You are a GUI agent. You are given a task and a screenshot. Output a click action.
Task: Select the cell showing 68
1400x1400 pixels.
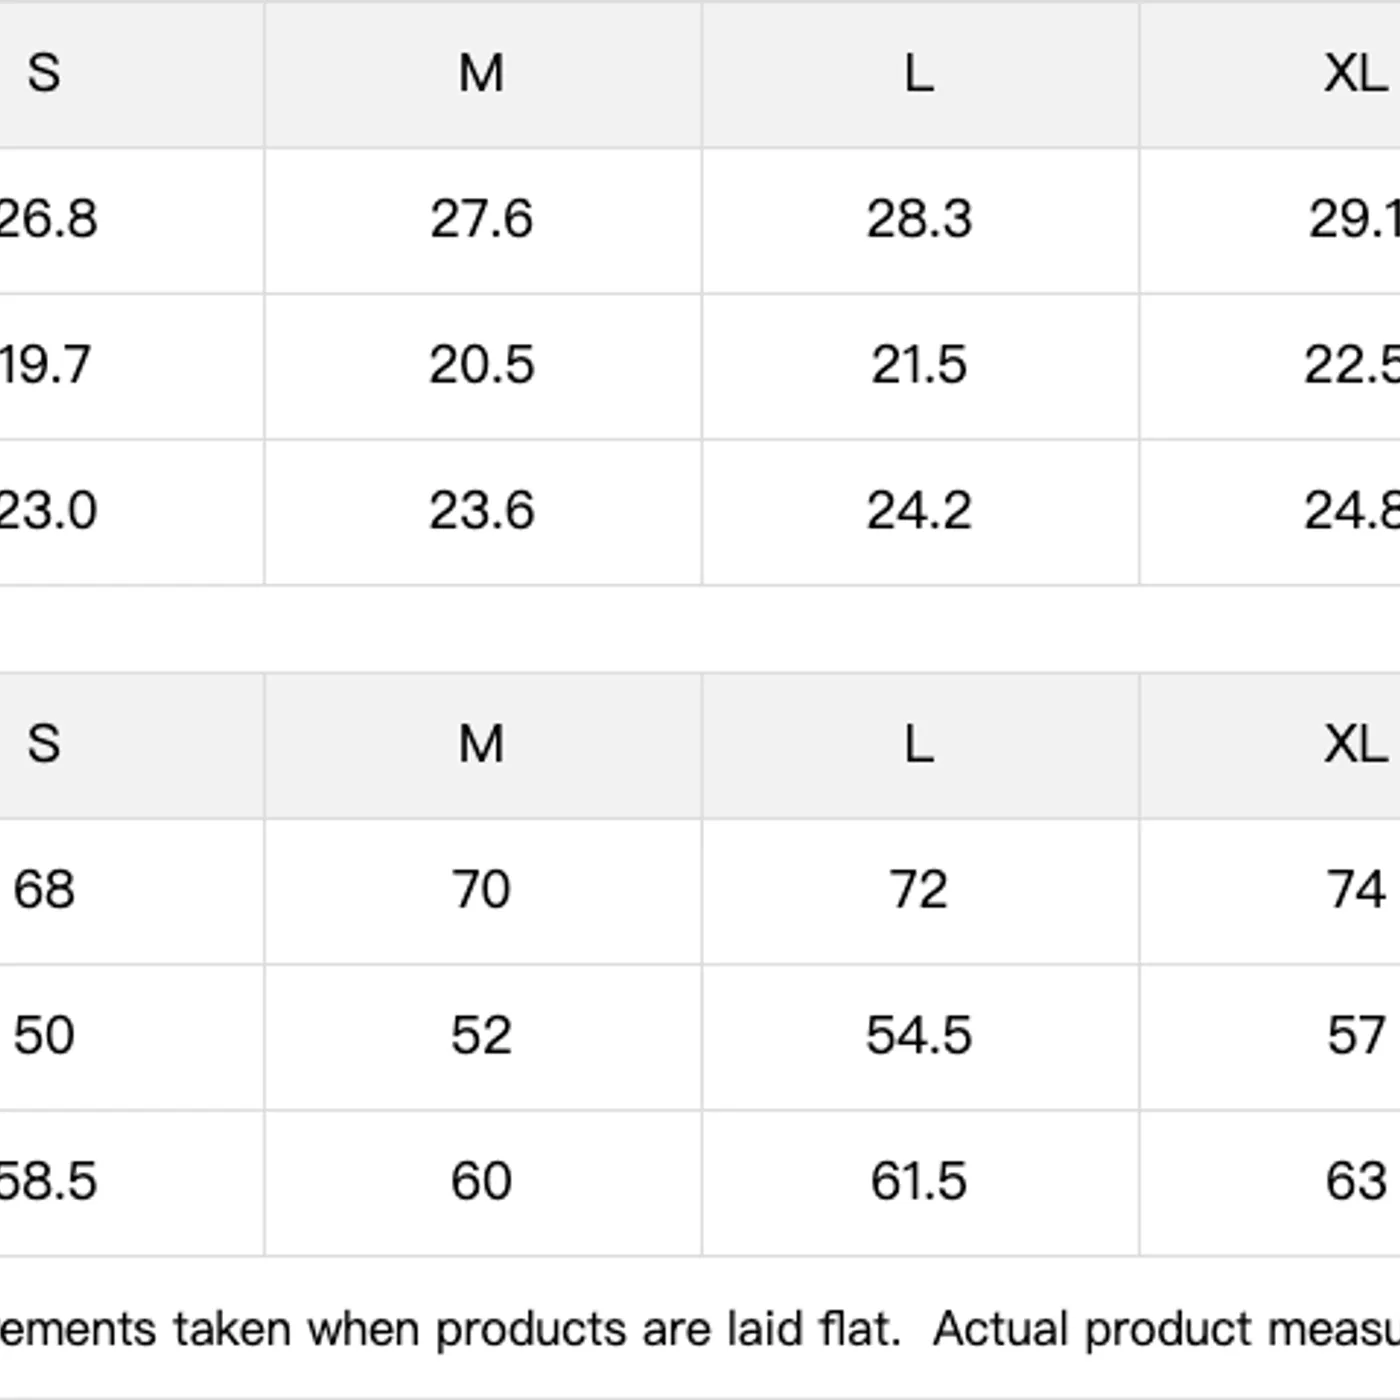(x=45, y=890)
